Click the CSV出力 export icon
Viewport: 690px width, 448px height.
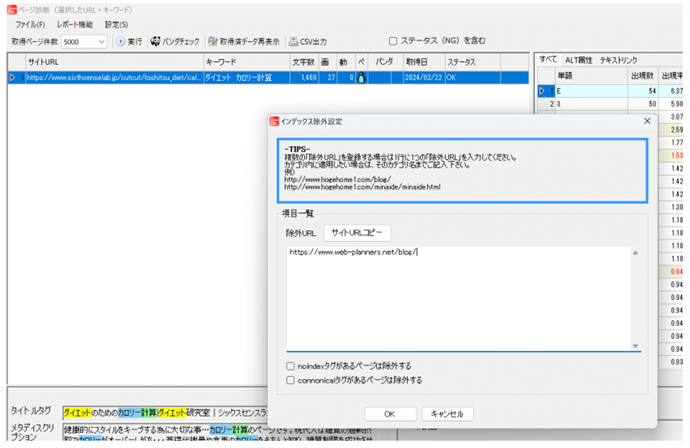[x=293, y=42]
